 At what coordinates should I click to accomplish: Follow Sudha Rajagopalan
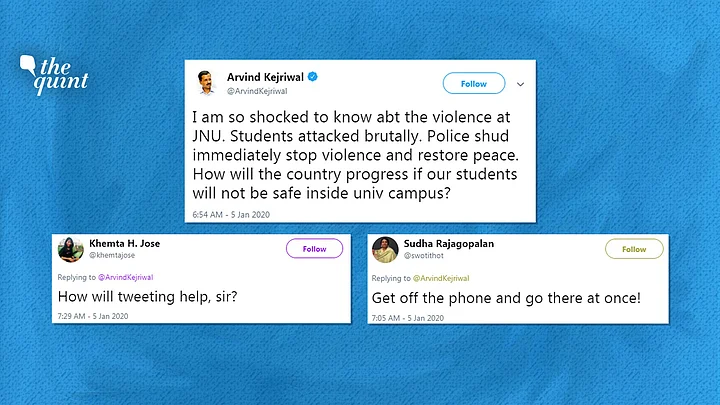click(x=634, y=249)
